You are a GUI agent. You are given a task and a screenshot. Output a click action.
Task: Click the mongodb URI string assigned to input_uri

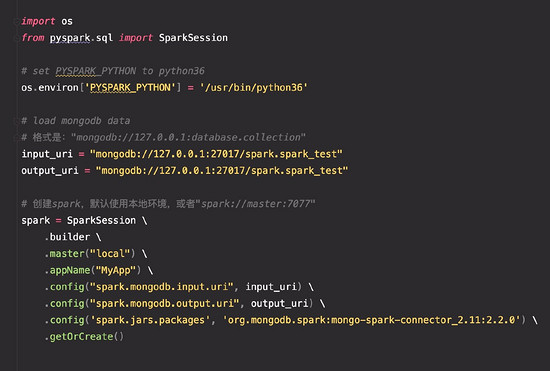coord(216,154)
